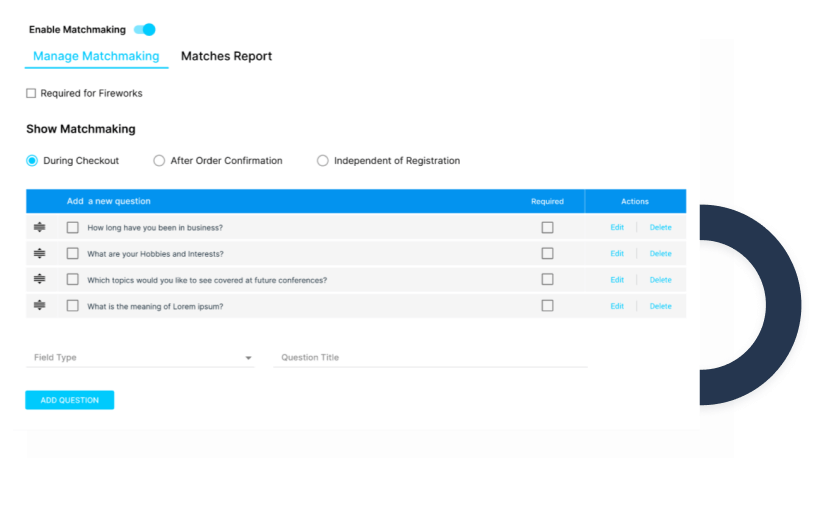Select During Checkout radio option

[x=32, y=161]
